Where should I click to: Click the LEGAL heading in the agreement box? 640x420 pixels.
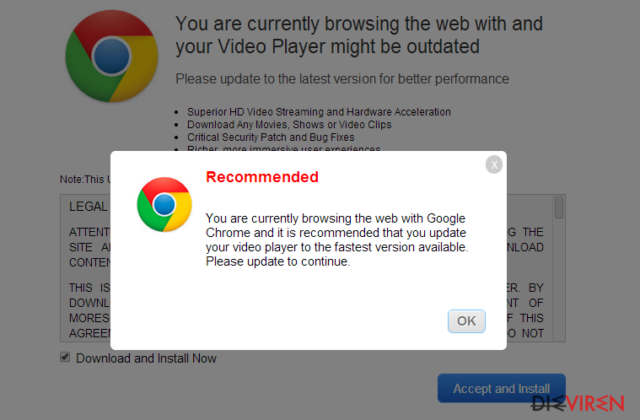pos(89,207)
